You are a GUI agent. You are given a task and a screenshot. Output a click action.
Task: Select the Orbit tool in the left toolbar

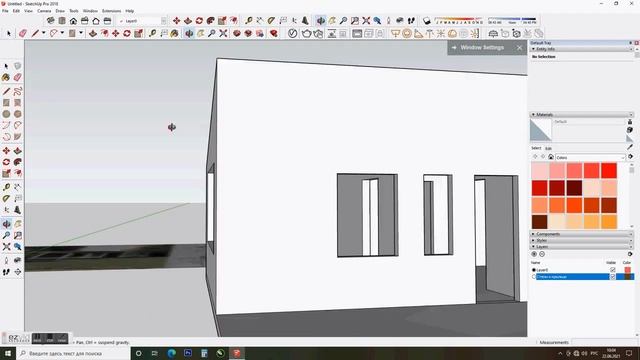[6, 224]
